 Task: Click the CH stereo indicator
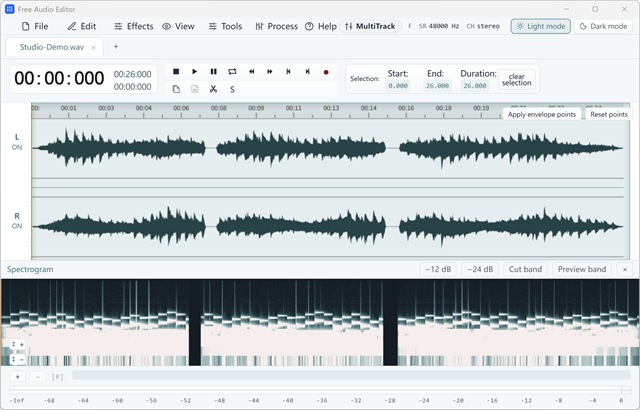click(483, 26)
